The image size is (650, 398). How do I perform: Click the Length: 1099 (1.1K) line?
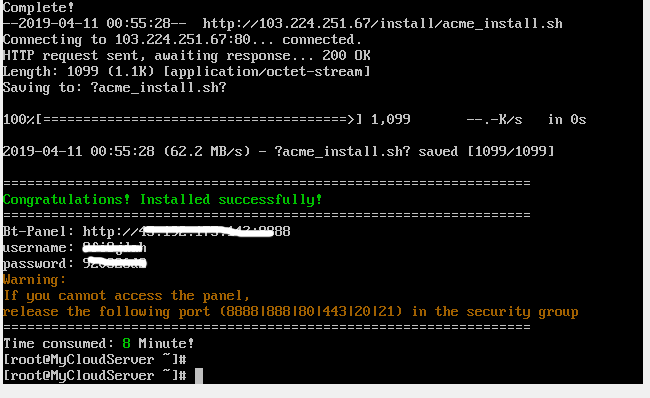click(x=187, y=72)
